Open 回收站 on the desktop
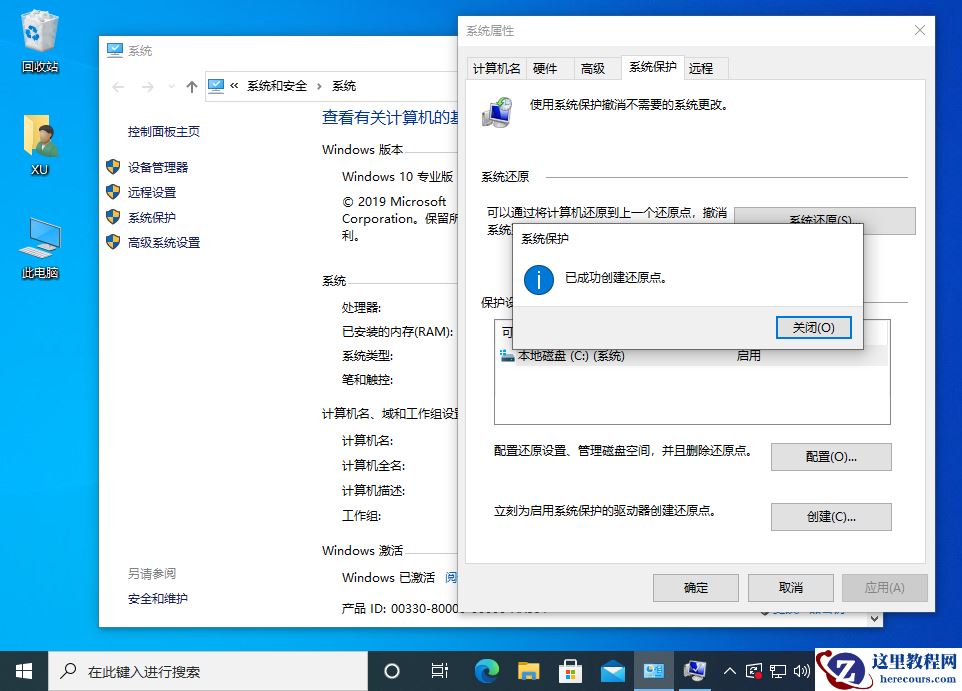This screenshot has height=691, width=962. click(x=37, y=35)
